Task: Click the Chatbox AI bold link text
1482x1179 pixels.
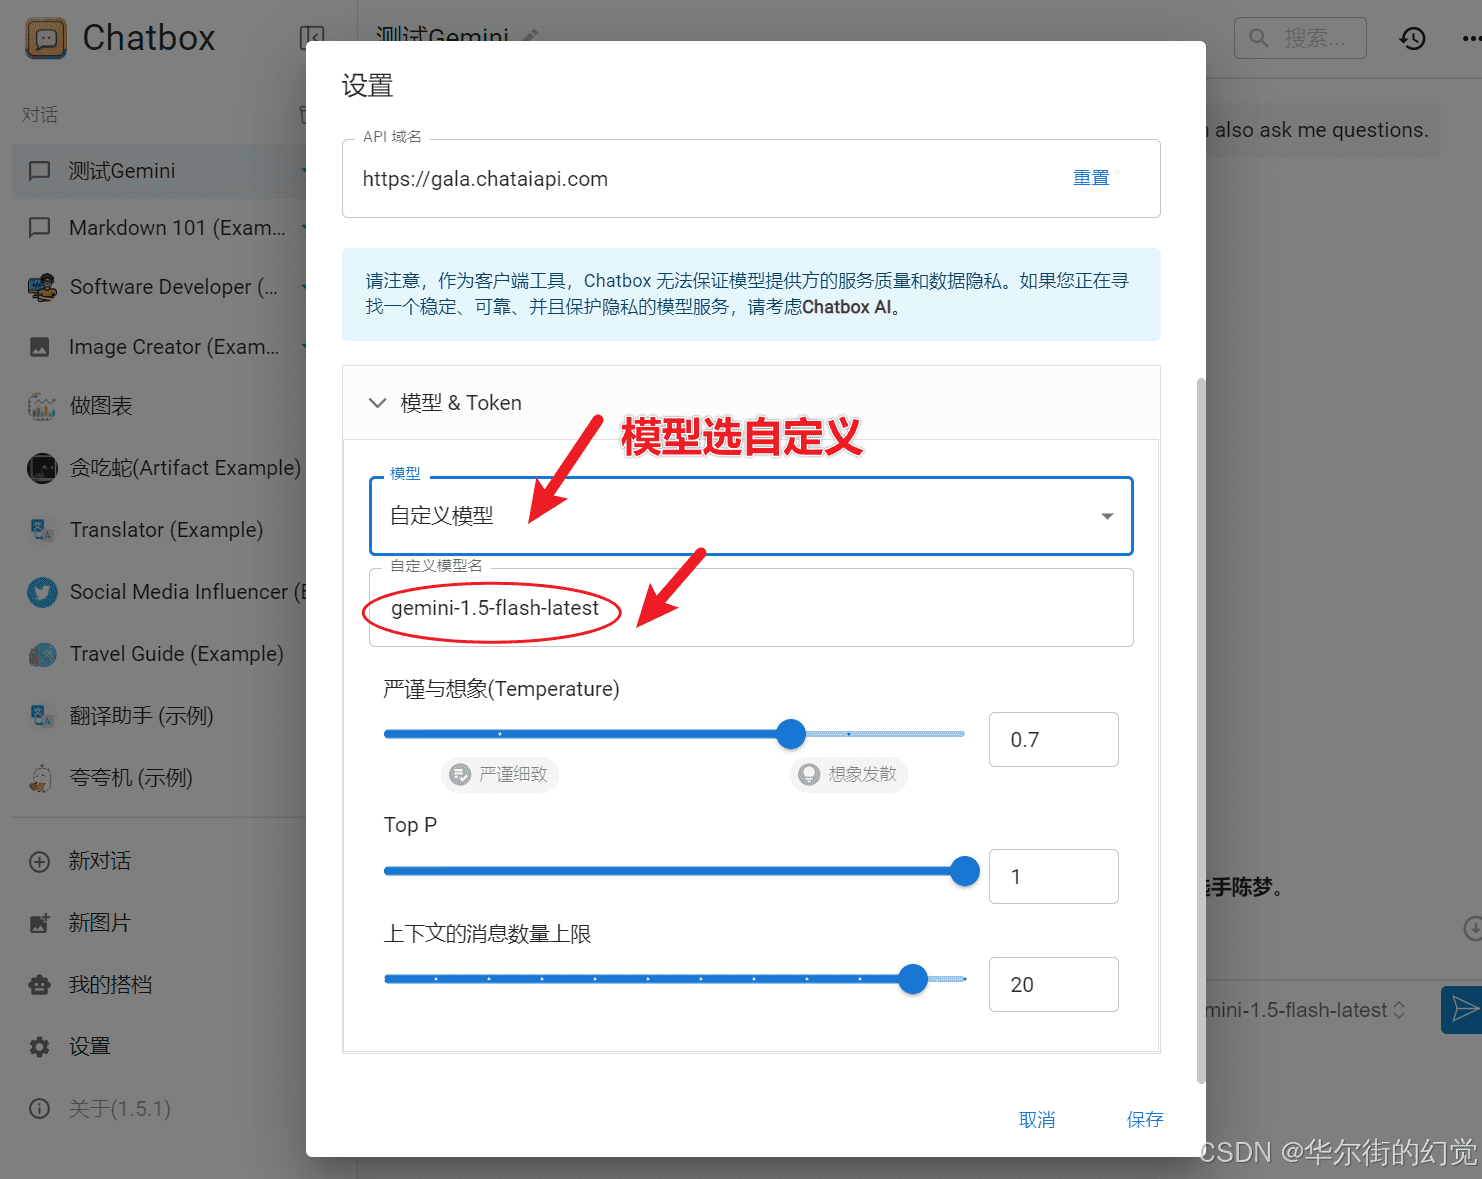Action: (847, 307)
